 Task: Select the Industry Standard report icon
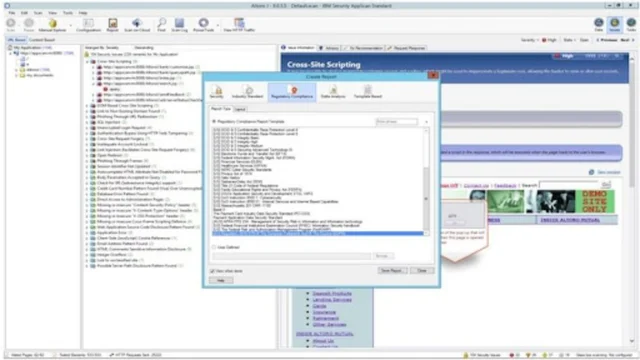247,92
